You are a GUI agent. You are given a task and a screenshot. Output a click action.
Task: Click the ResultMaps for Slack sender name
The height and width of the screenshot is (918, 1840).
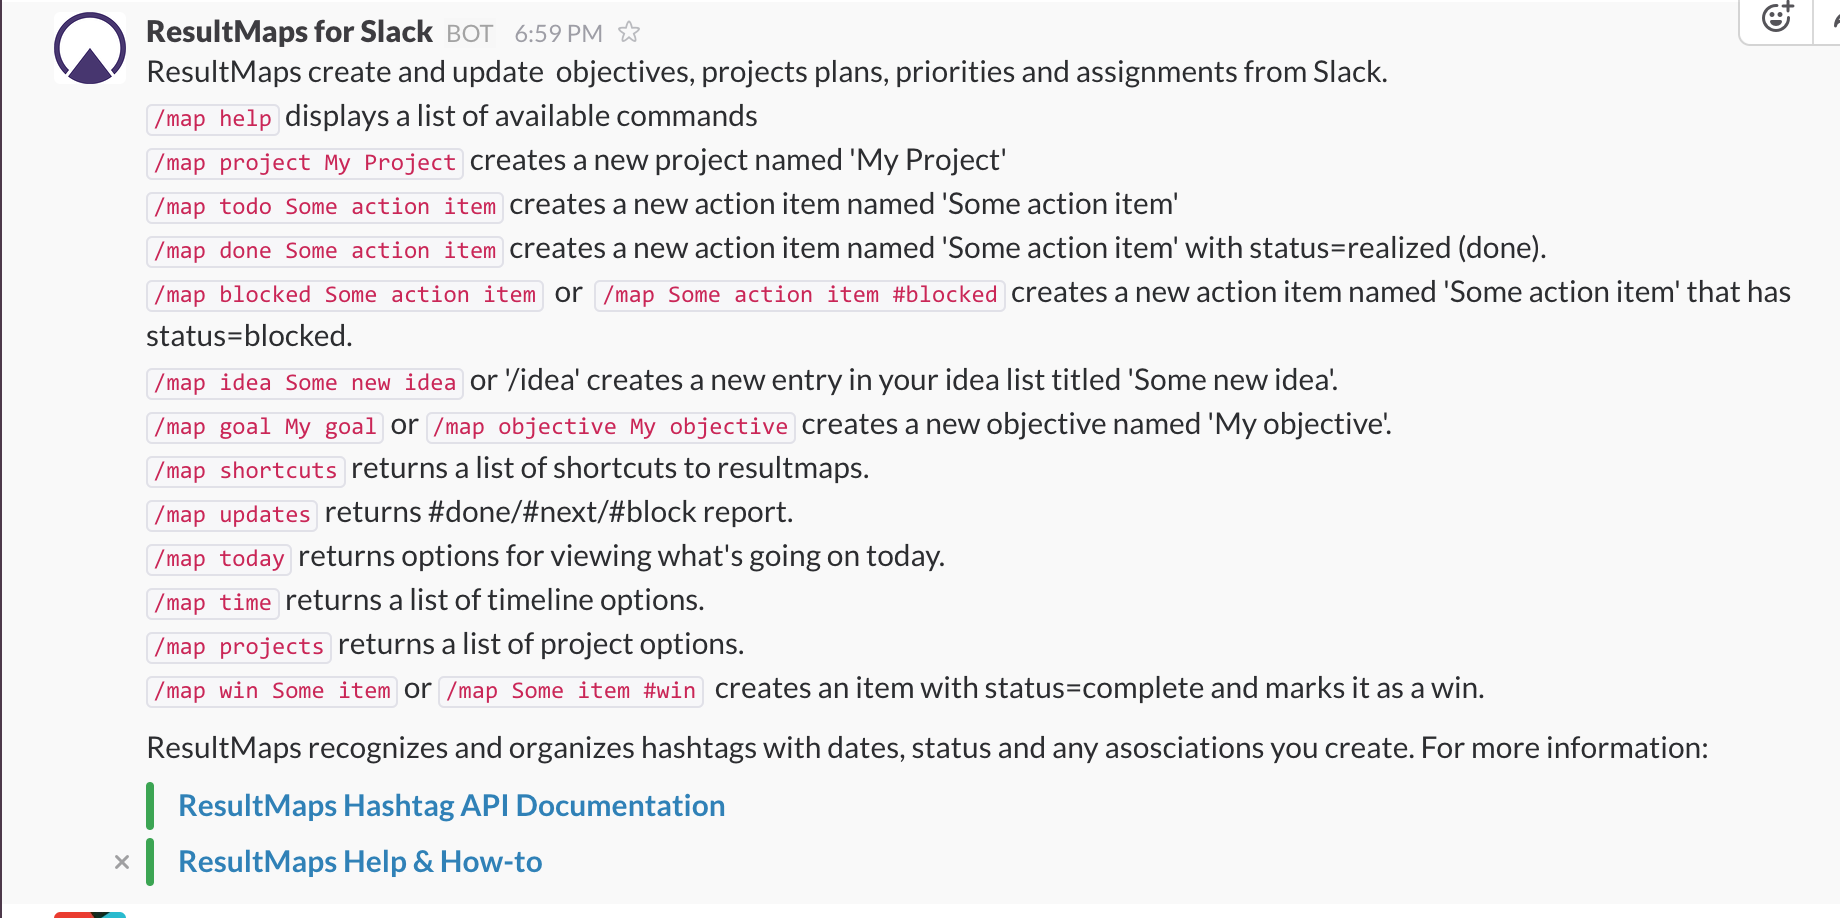click(x=289, y=32)
